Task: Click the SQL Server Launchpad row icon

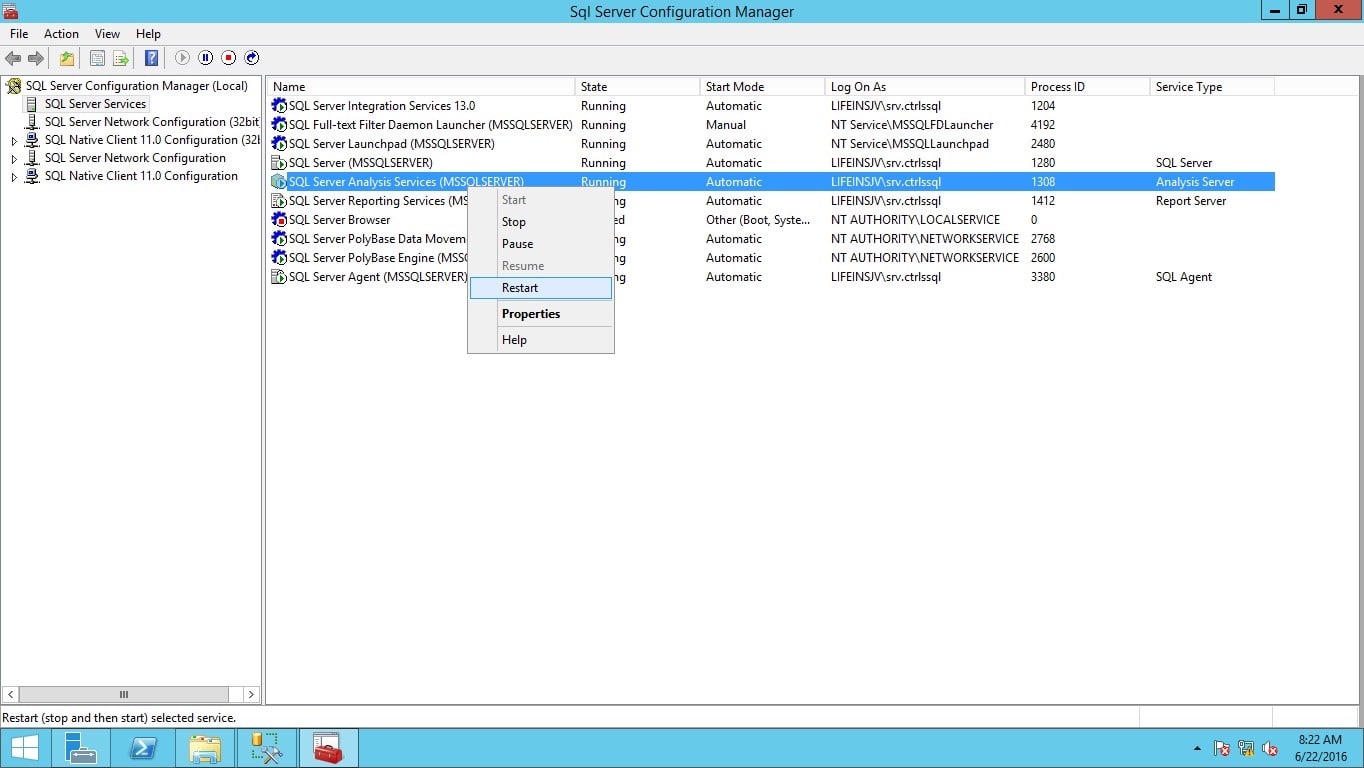Action: point(279,144)
